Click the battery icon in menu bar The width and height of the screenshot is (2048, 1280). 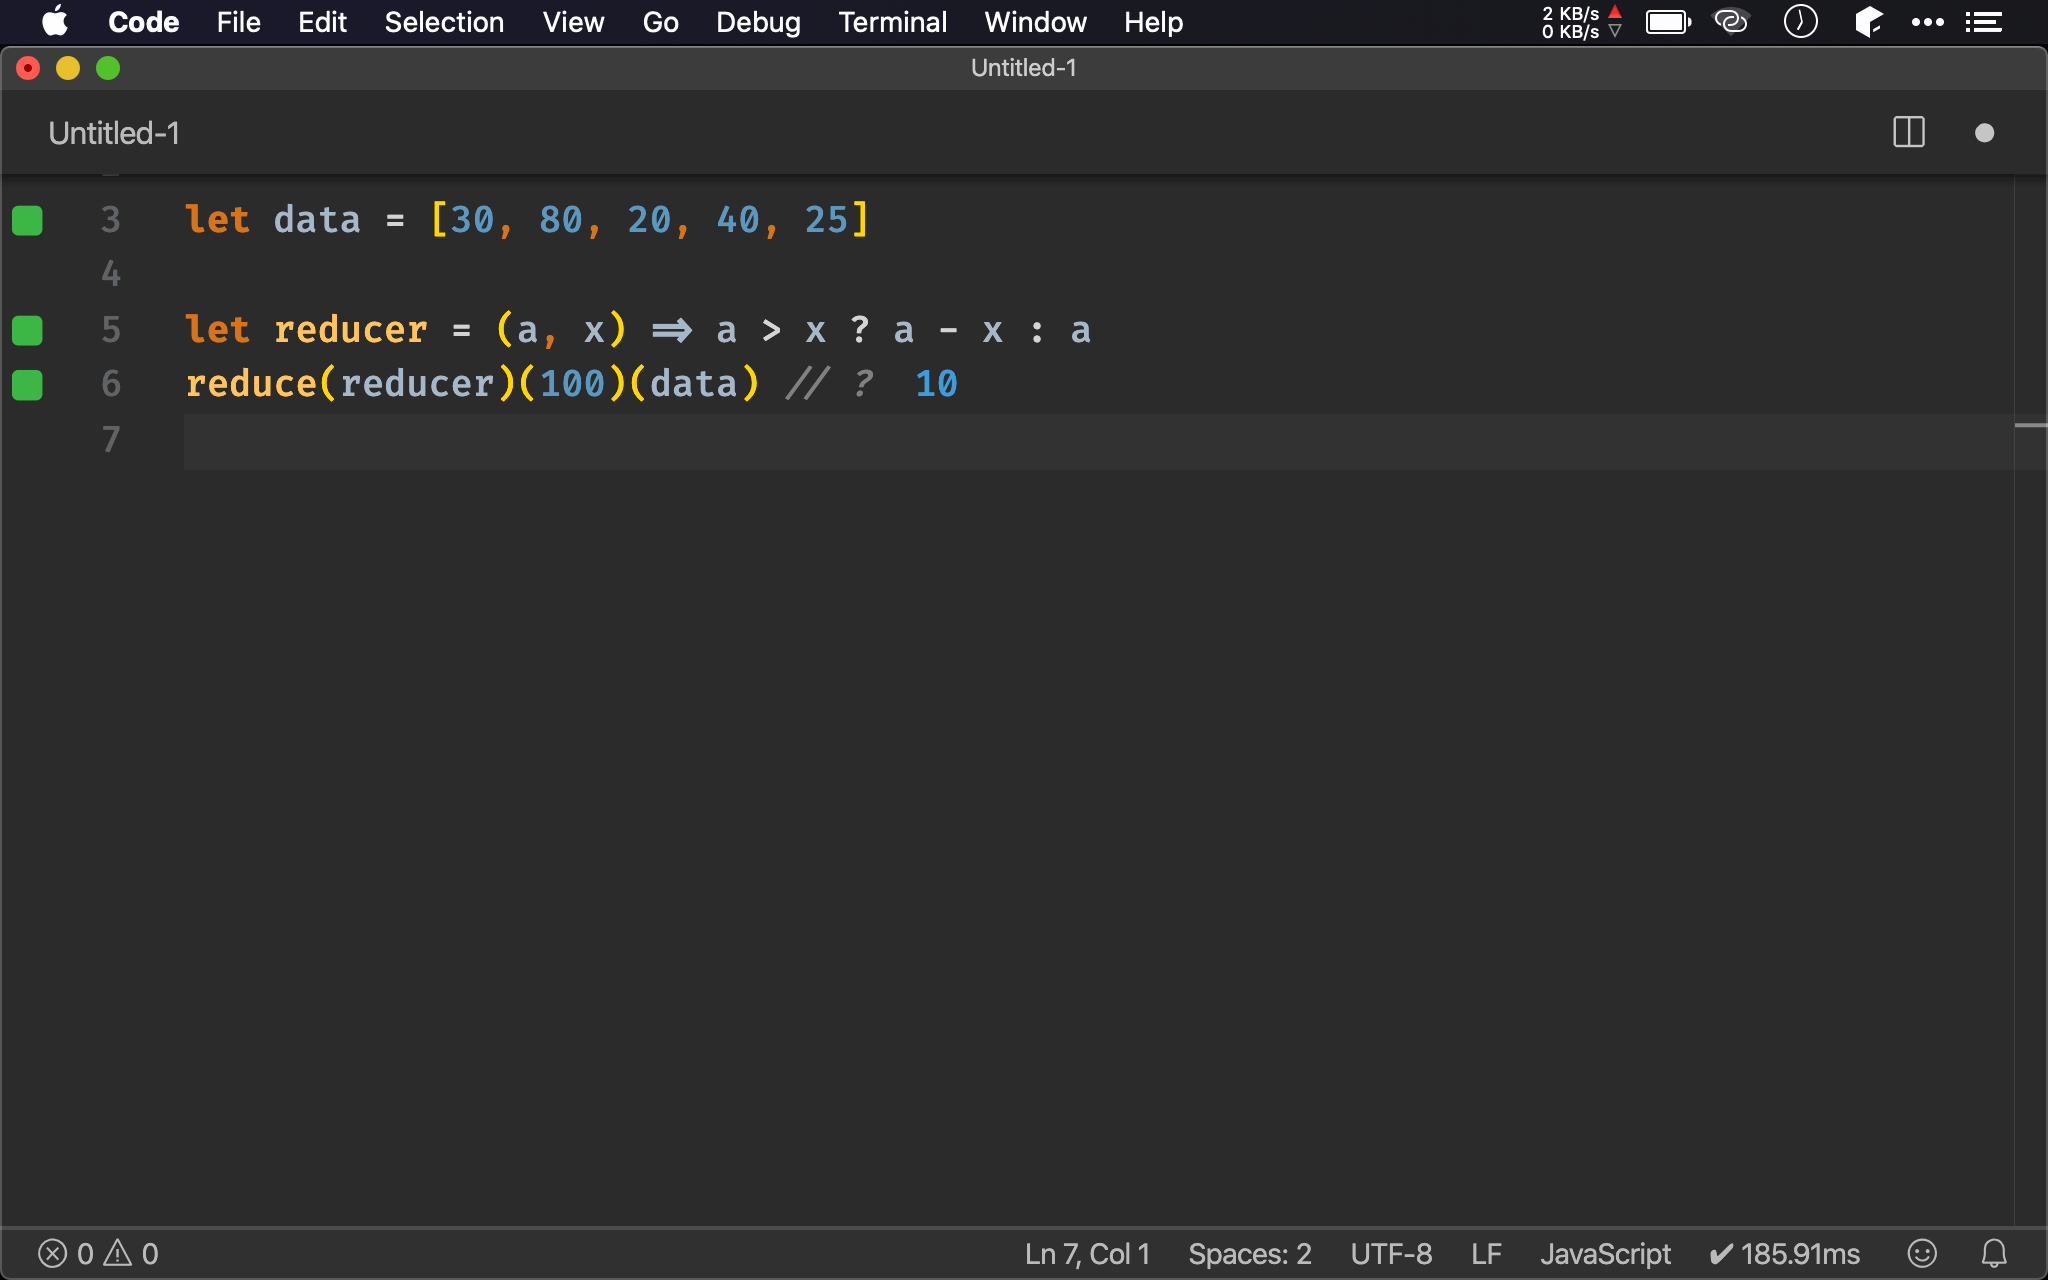1668,22
